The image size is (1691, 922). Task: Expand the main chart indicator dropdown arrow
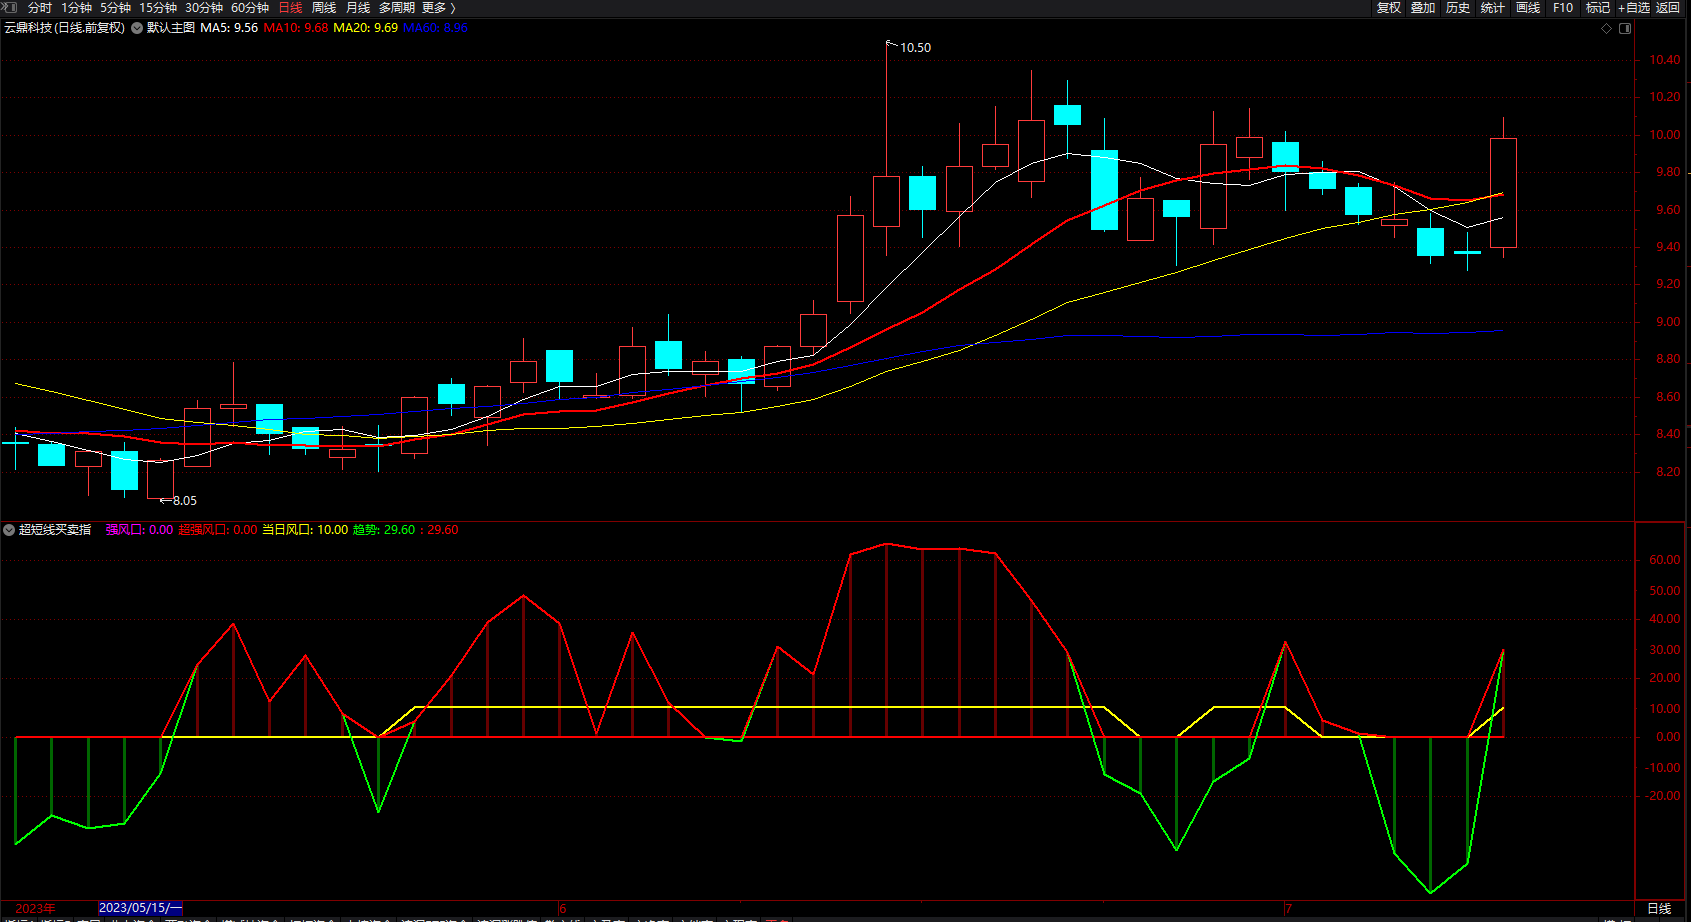click(137, 28)
